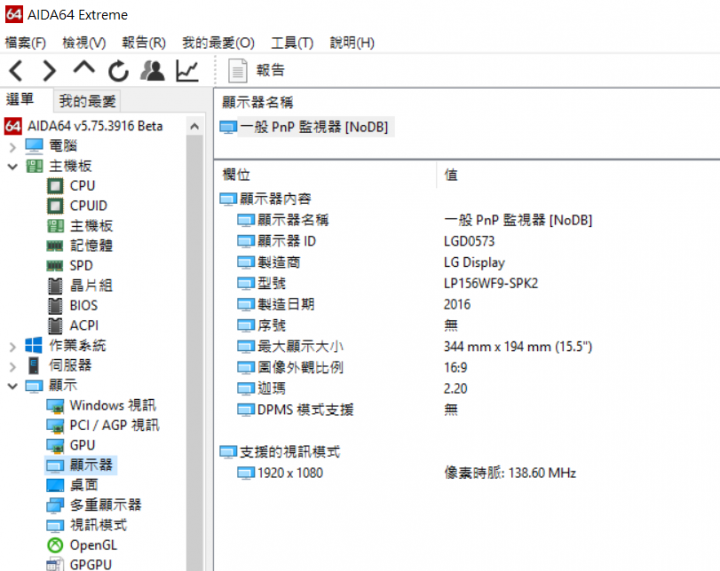Image resolution: width=720 pixels, height=571 pixels.
Task: Click the 顯示器名稱 column header
Action: tap(258, 102)
